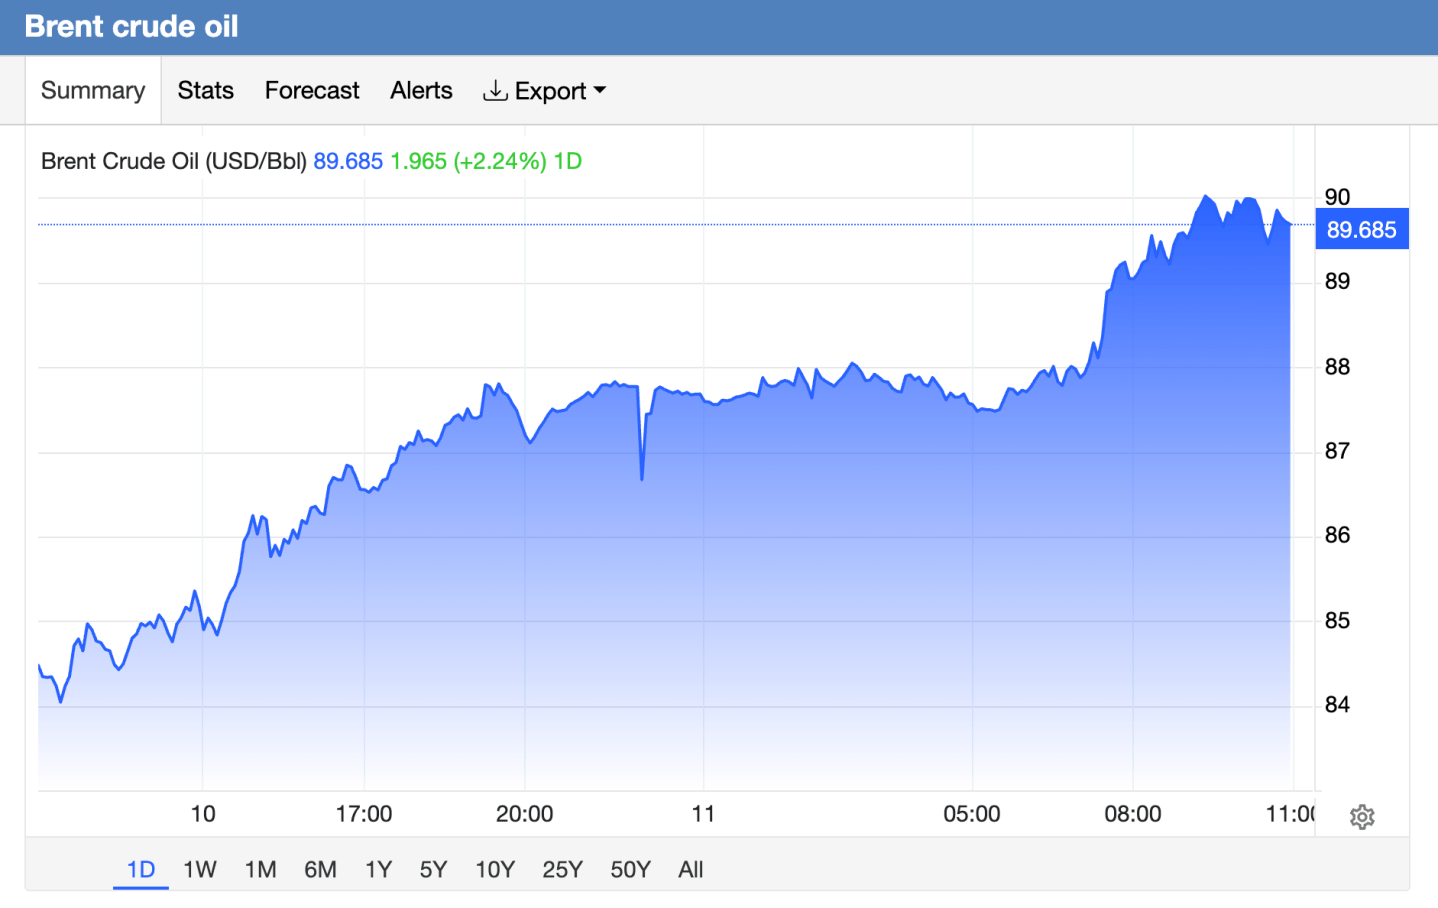The image size is (1438, 908).
Task: Click the 89.685 current price label
Action: pyautogui.click(x=1361, y=229)
